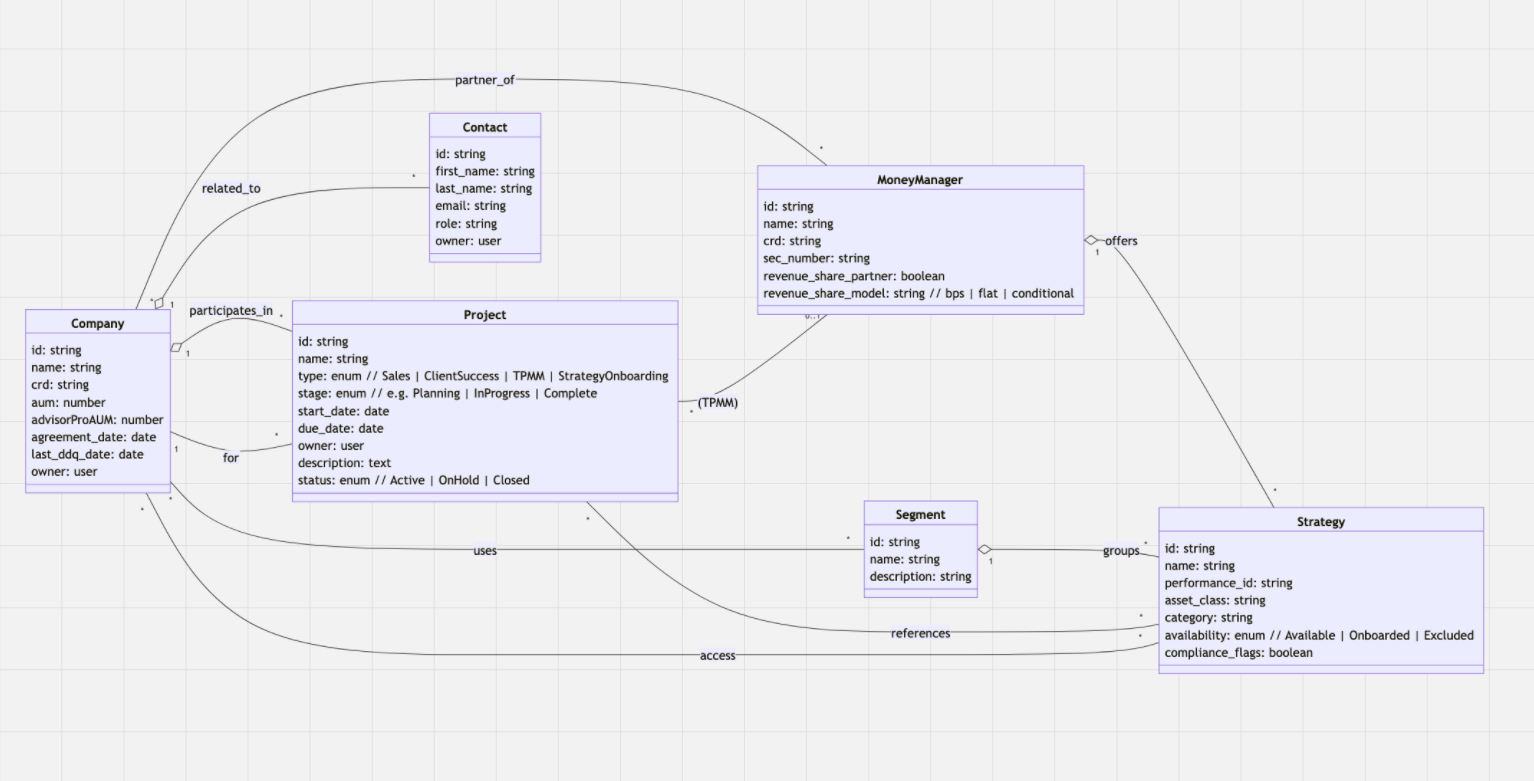Click the partner_of relationship label
Screen dimensions: 1534x781
[x=485, y=80]
